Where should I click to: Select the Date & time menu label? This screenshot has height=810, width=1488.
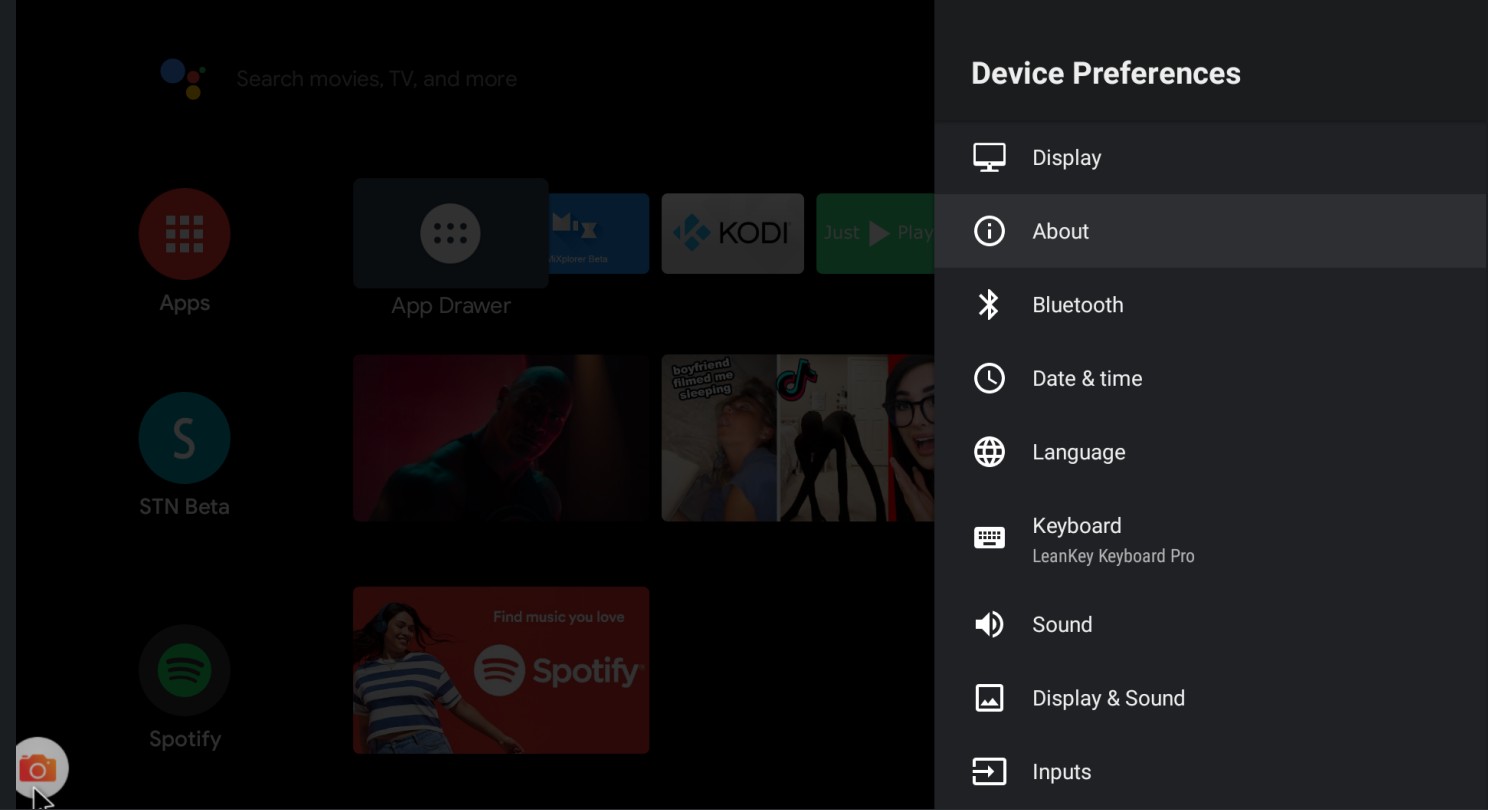click(1087, 378)
